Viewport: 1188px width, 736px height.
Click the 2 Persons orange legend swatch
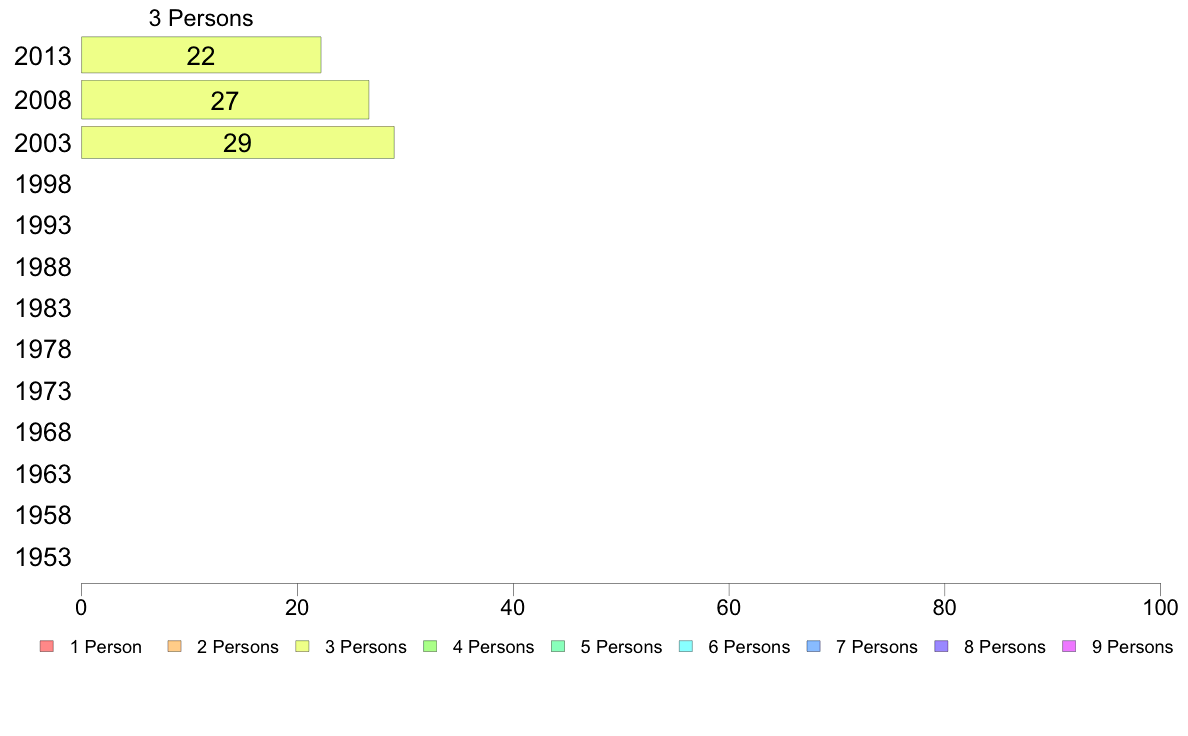174,647
